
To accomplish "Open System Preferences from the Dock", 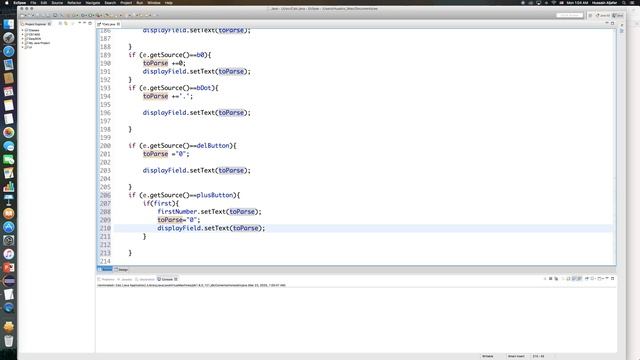I will pos(9,240).
